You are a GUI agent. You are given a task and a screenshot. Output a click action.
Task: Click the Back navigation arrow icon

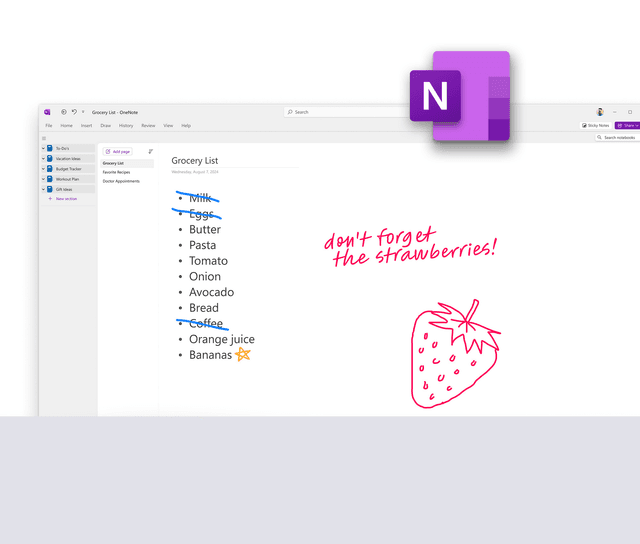[x=64, y=112]
